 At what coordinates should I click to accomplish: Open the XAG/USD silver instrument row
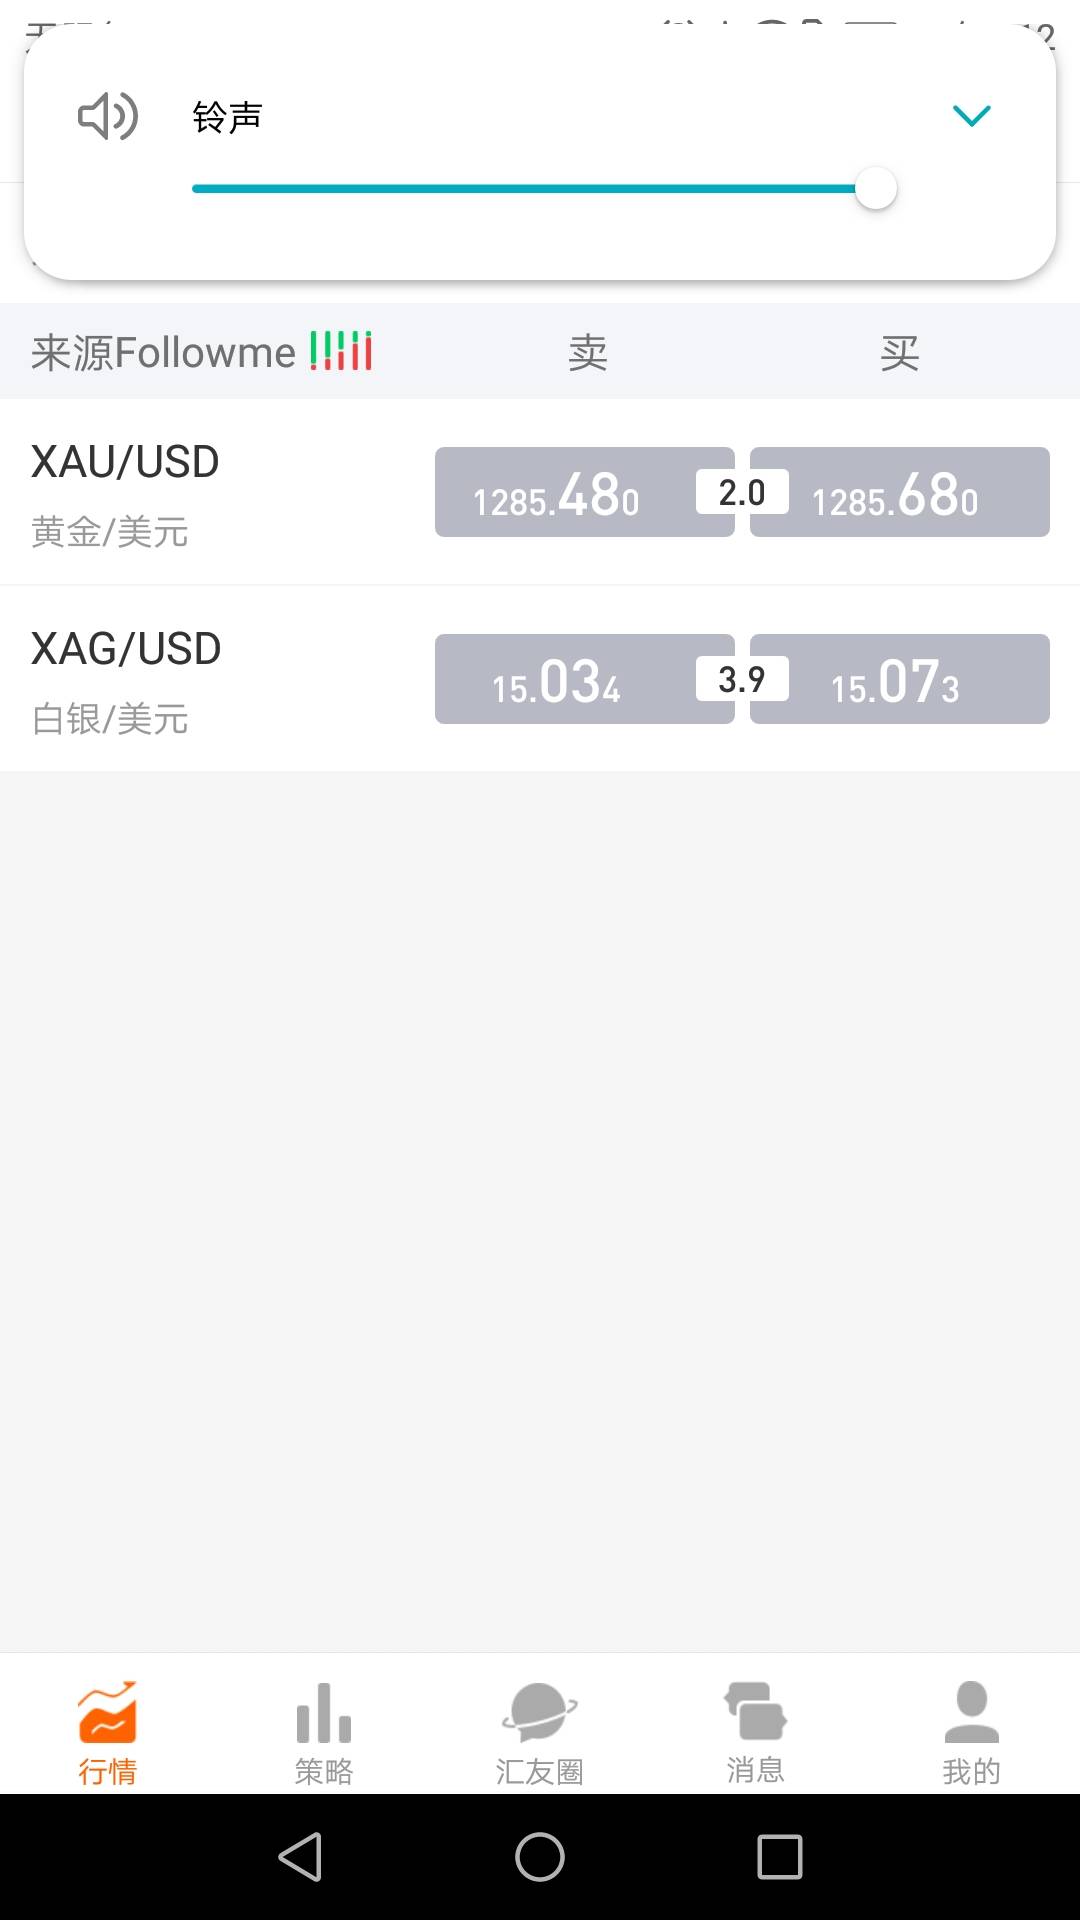(540, 679)
